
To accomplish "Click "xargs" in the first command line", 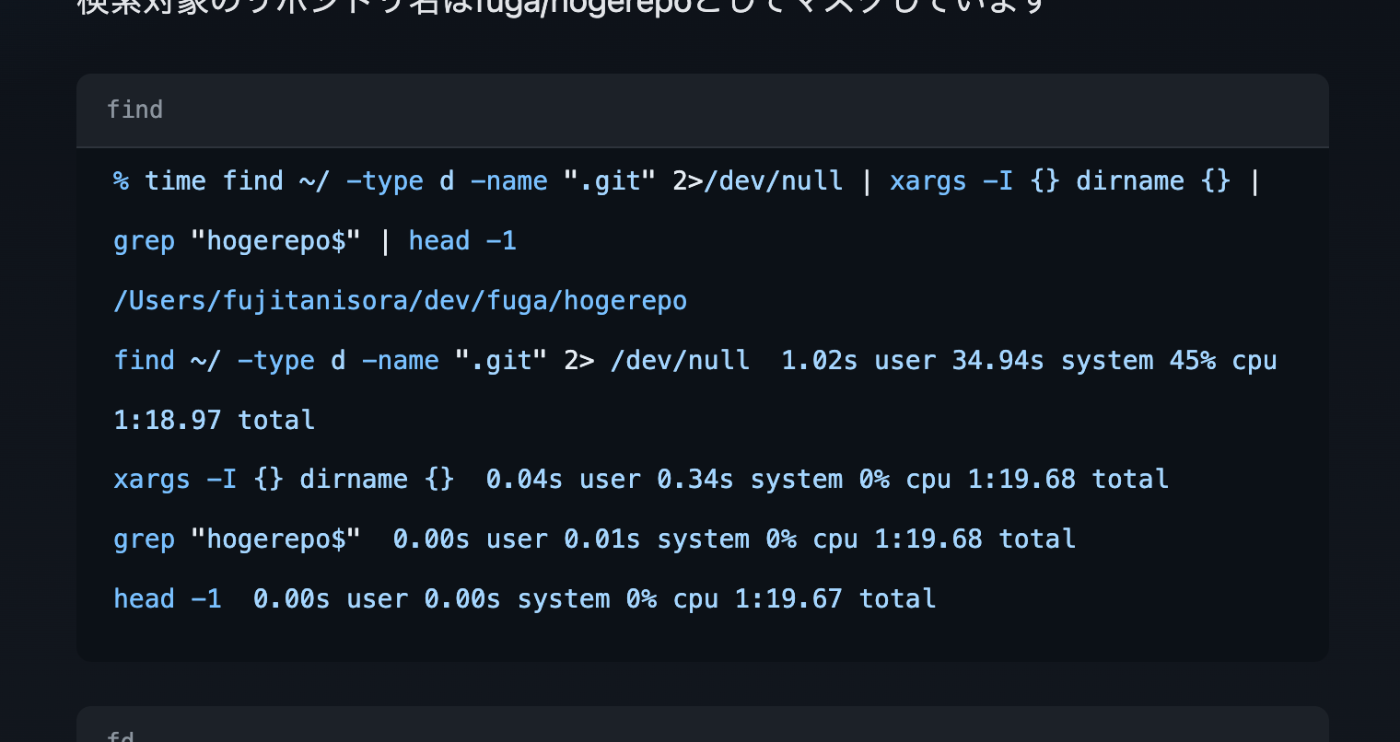I will pyautogui.click(x=927, y=181).
